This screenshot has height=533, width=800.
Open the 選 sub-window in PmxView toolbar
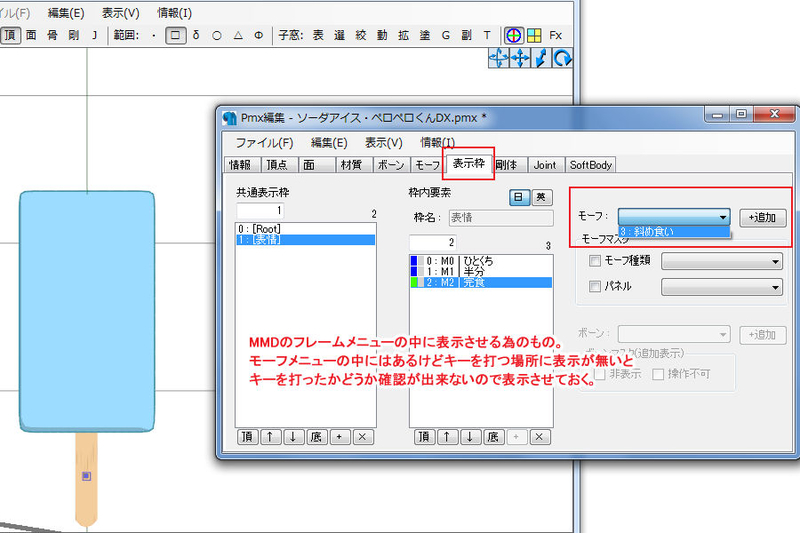(x=339, y=35)
